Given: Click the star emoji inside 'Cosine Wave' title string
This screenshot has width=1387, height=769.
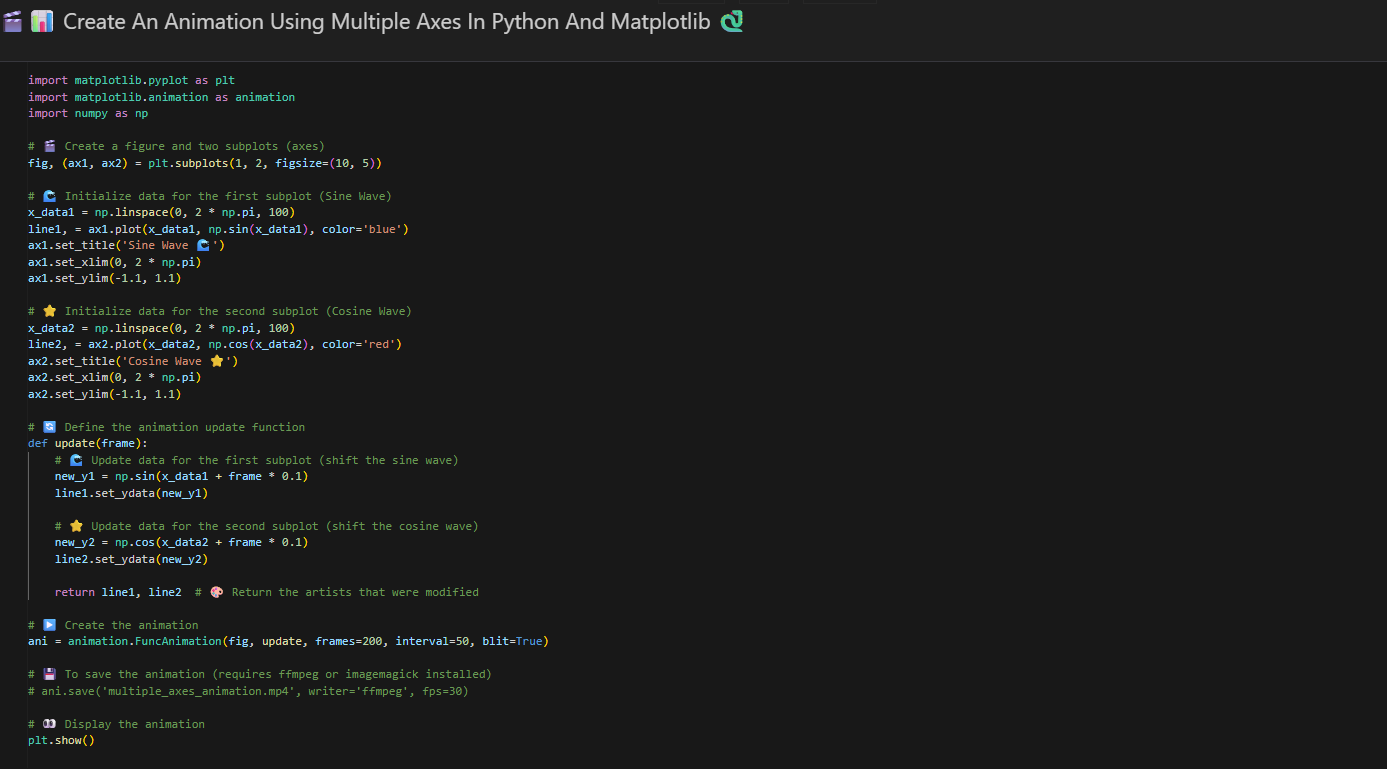Looking at the screenshot, I should pyautogui.click(x=218, y=361).
